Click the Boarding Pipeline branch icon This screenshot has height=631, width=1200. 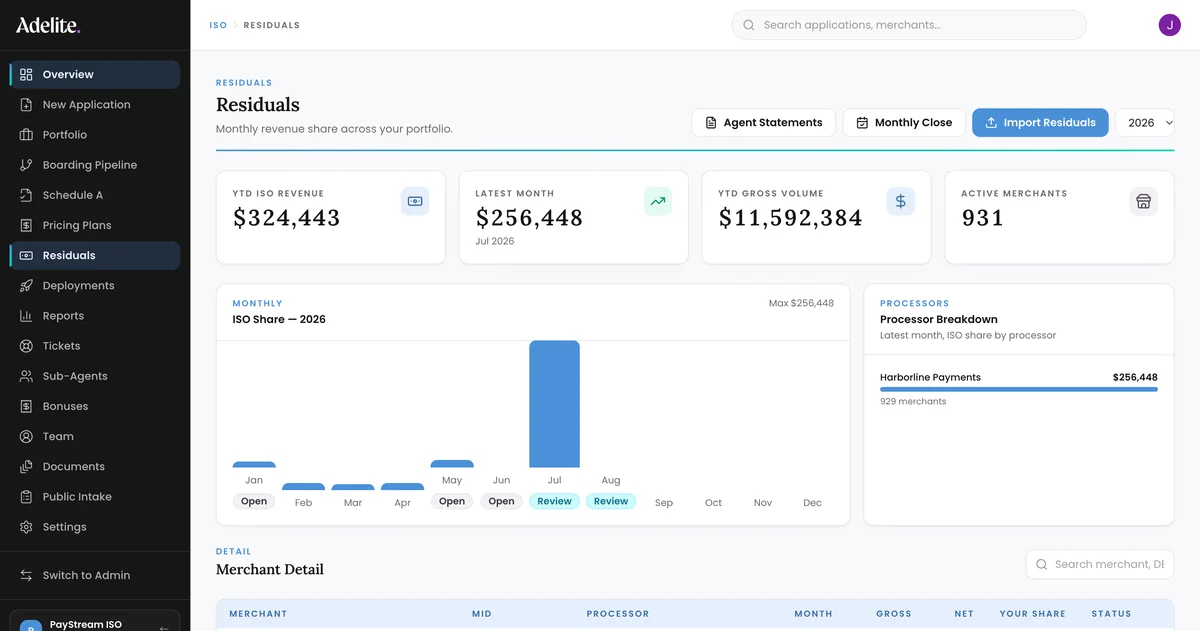[26, 165]
